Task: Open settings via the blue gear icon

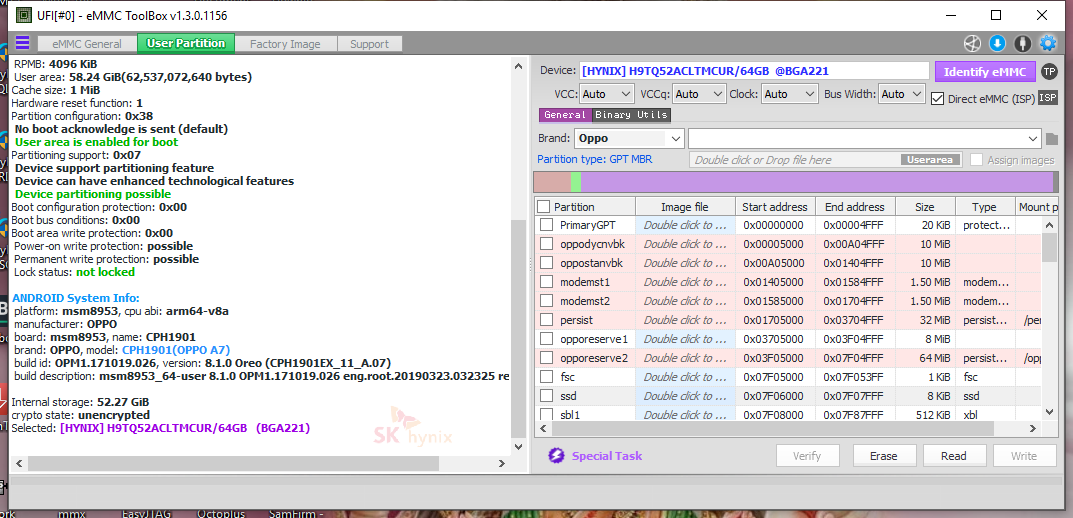Action: tap(1048, 43)
